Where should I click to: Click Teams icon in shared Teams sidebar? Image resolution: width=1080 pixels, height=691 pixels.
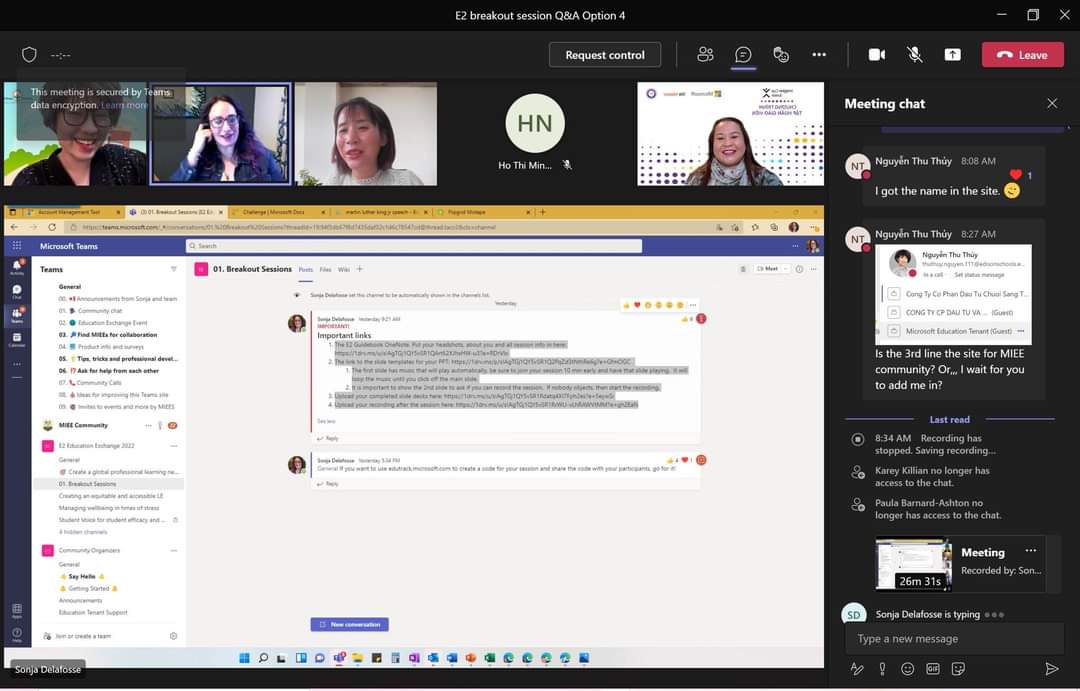17,316
